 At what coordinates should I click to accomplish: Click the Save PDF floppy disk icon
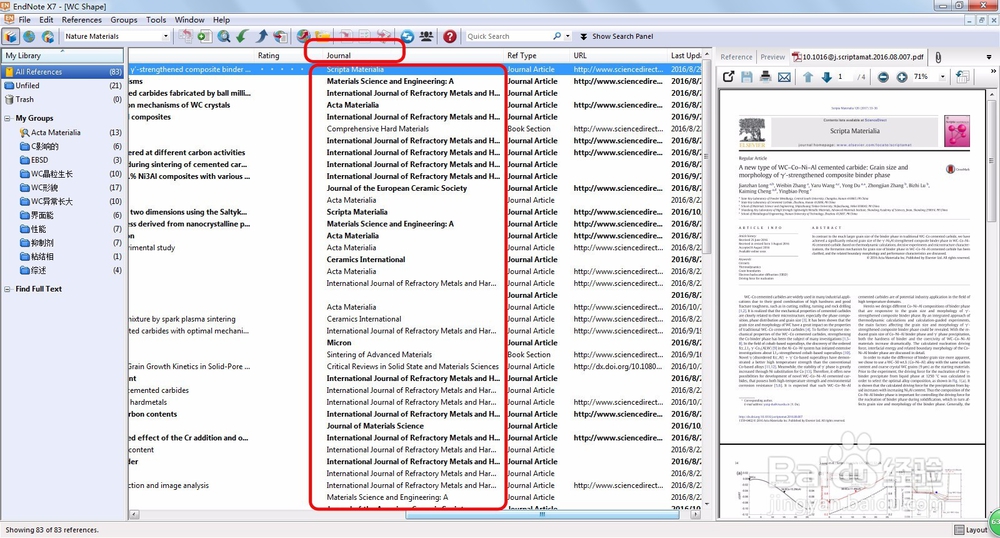pos(747,77)
